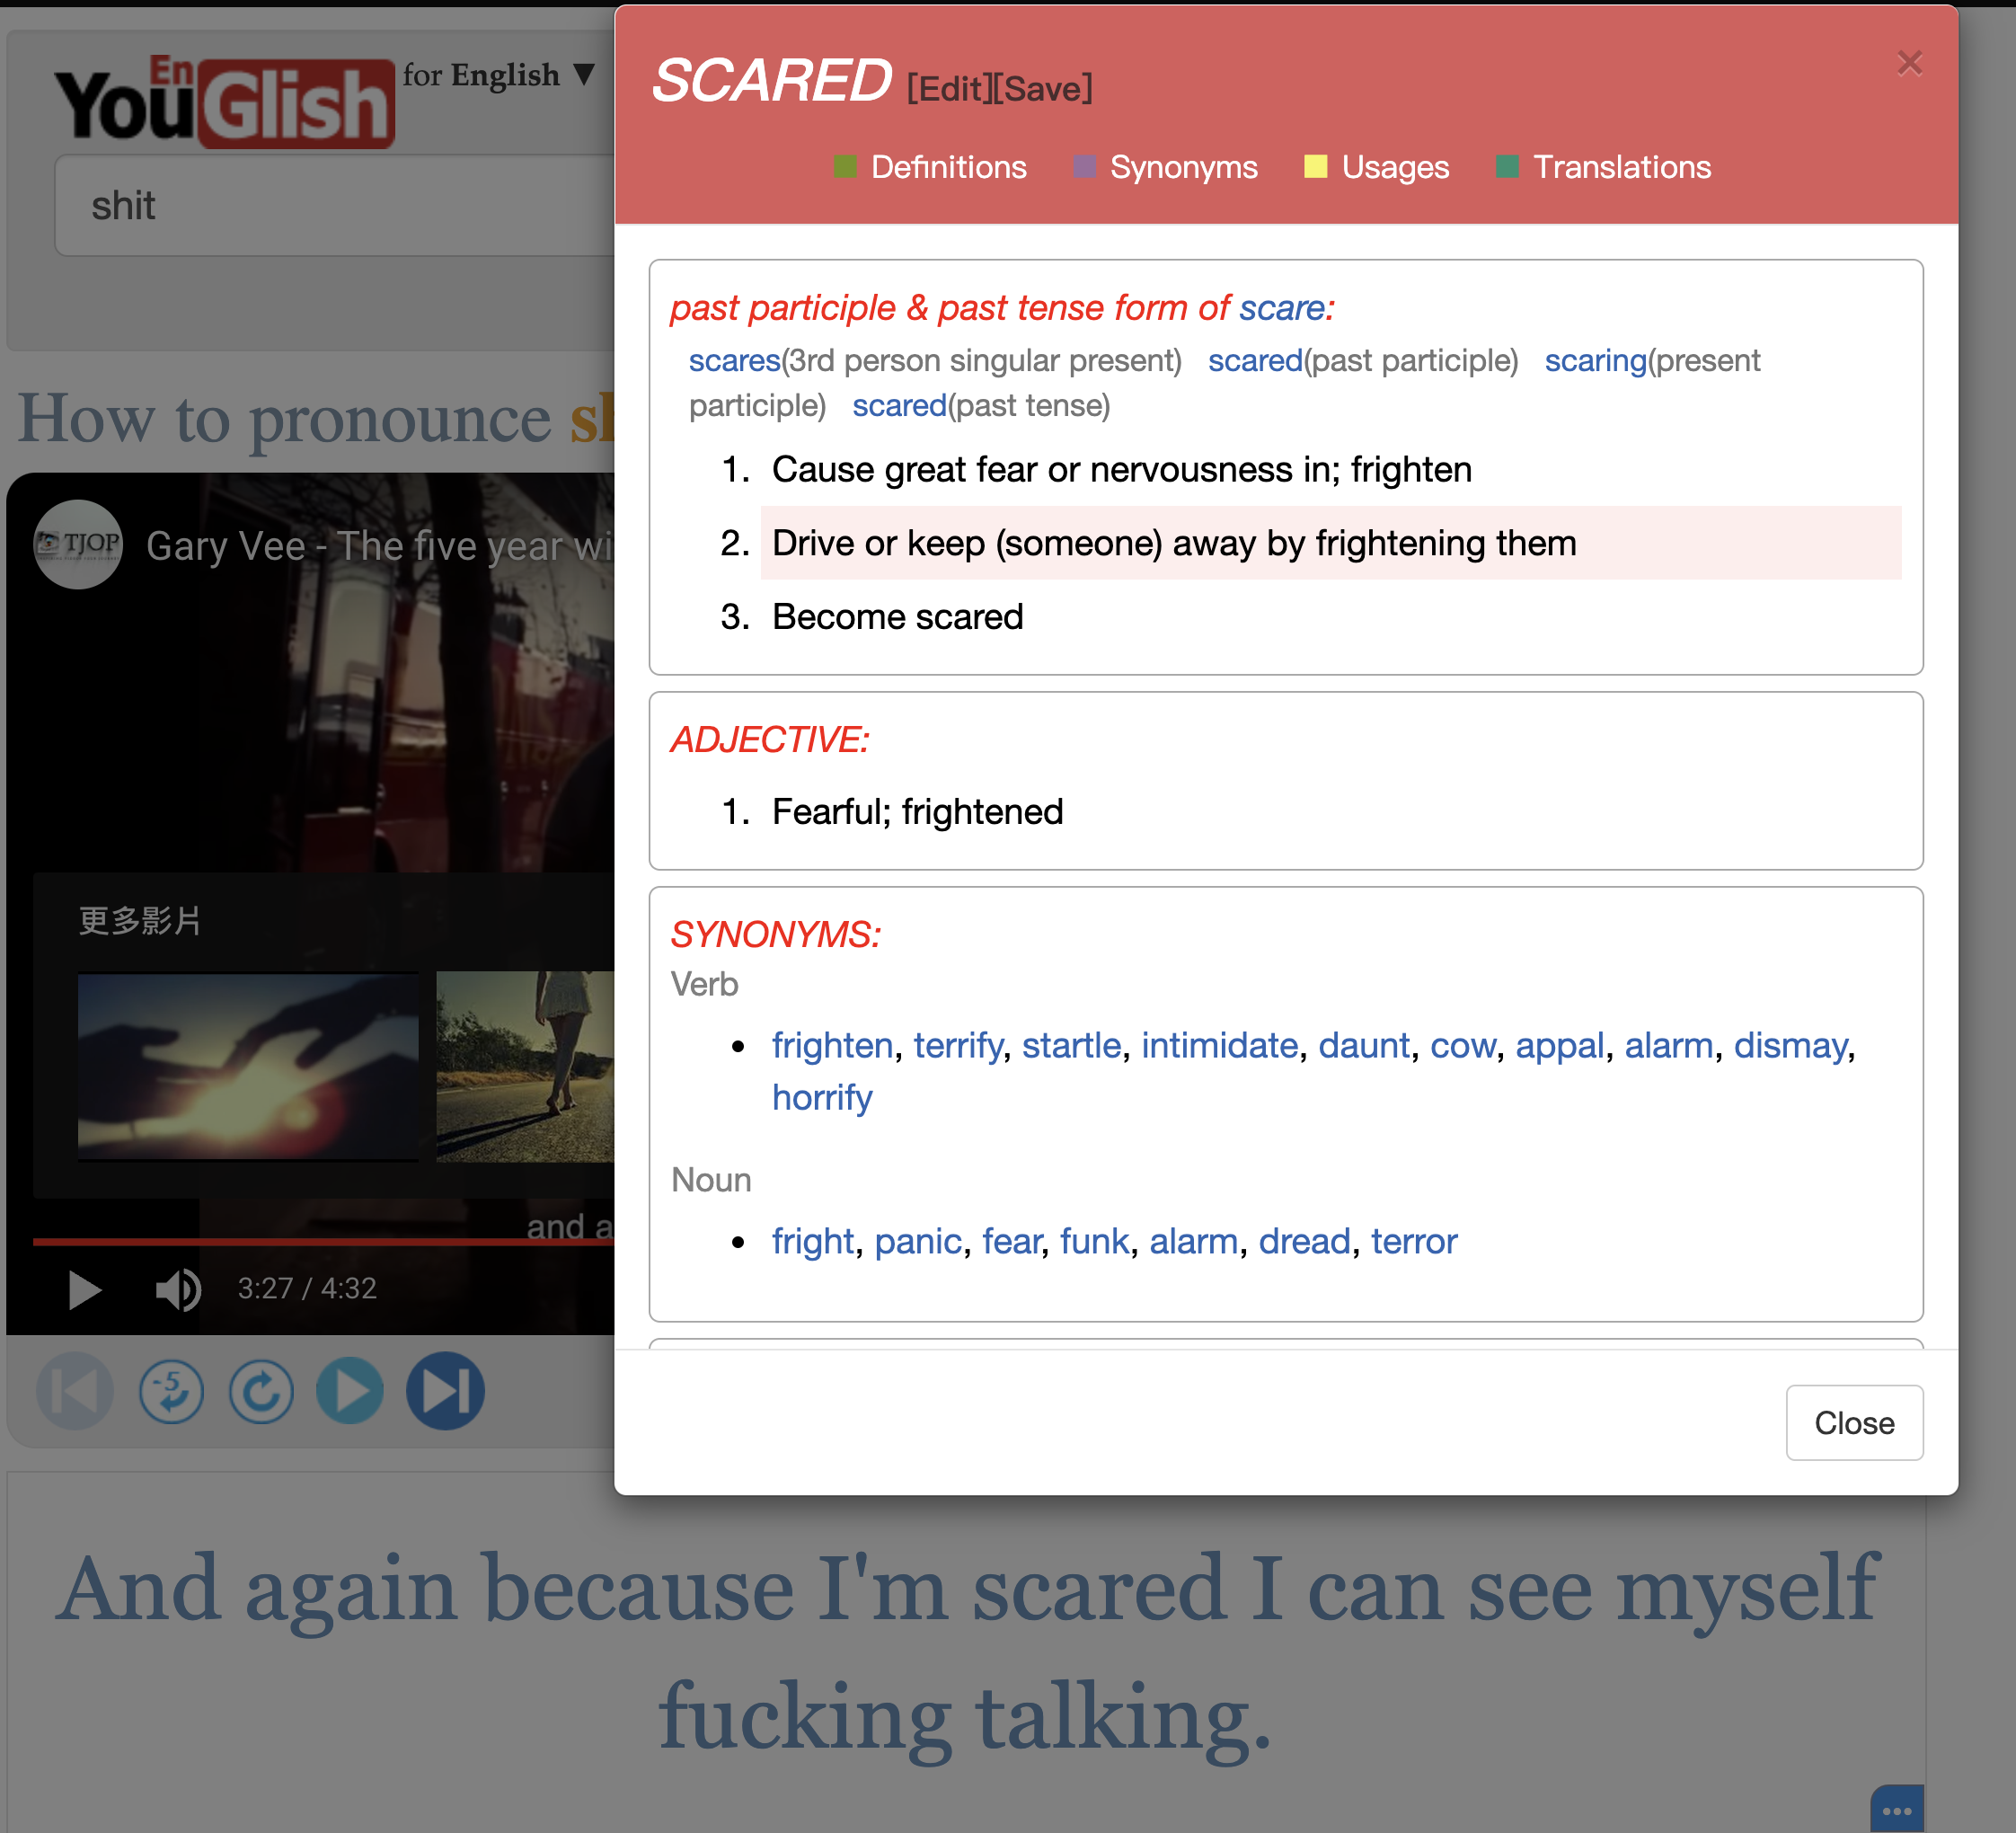The image size is (2016, 1833).
Task: Click the 'frighten' synonym link
Action: pyautogui.click(x=832, y=1045)
